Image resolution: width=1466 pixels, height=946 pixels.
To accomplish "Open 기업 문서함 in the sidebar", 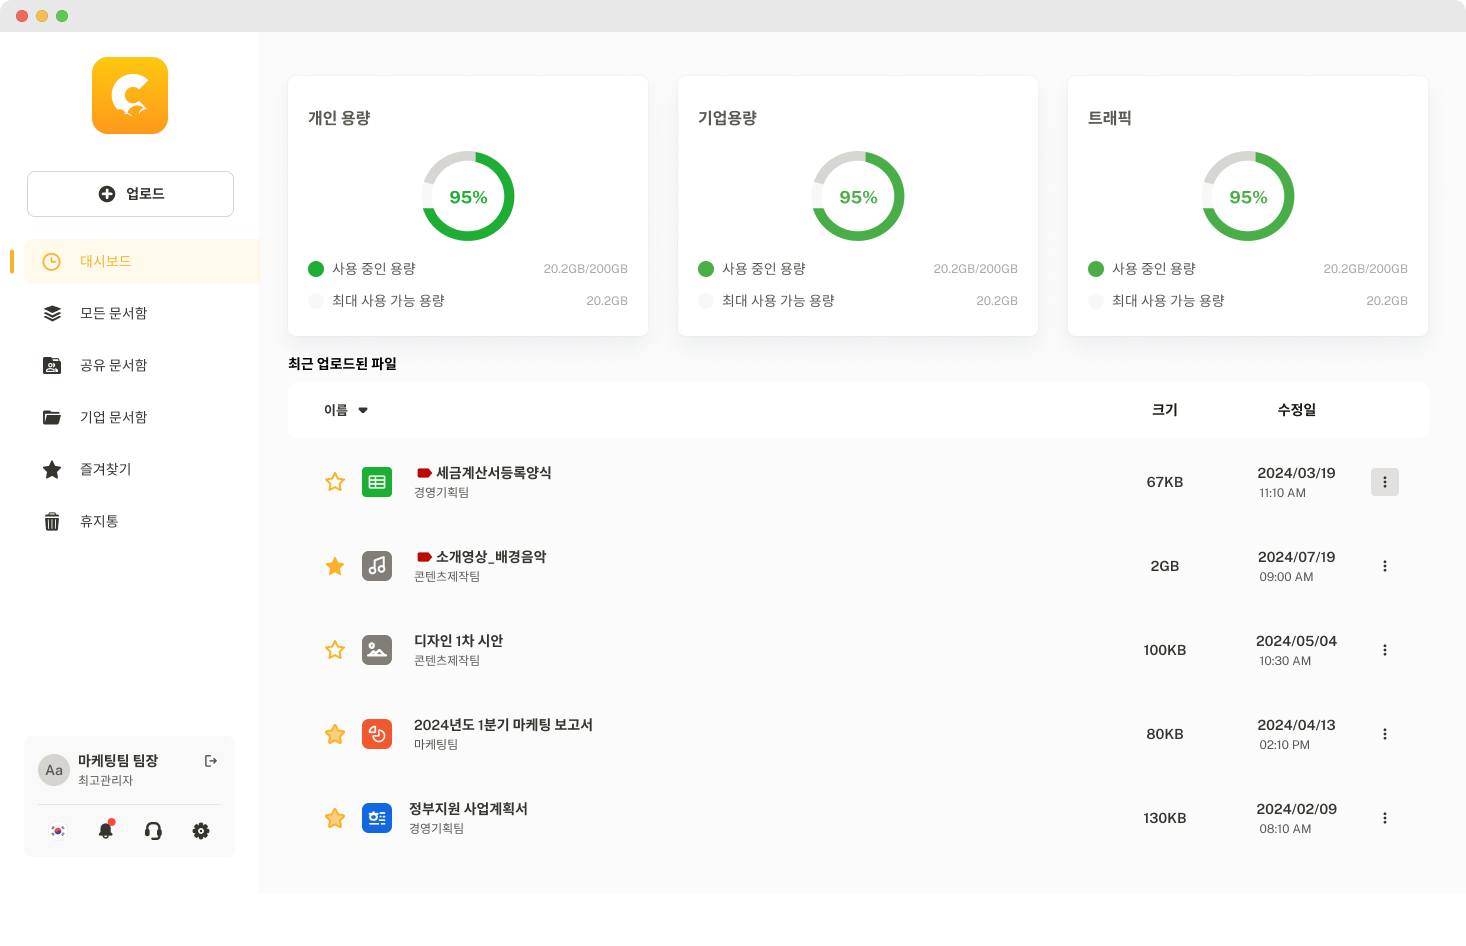I will 113,417.
